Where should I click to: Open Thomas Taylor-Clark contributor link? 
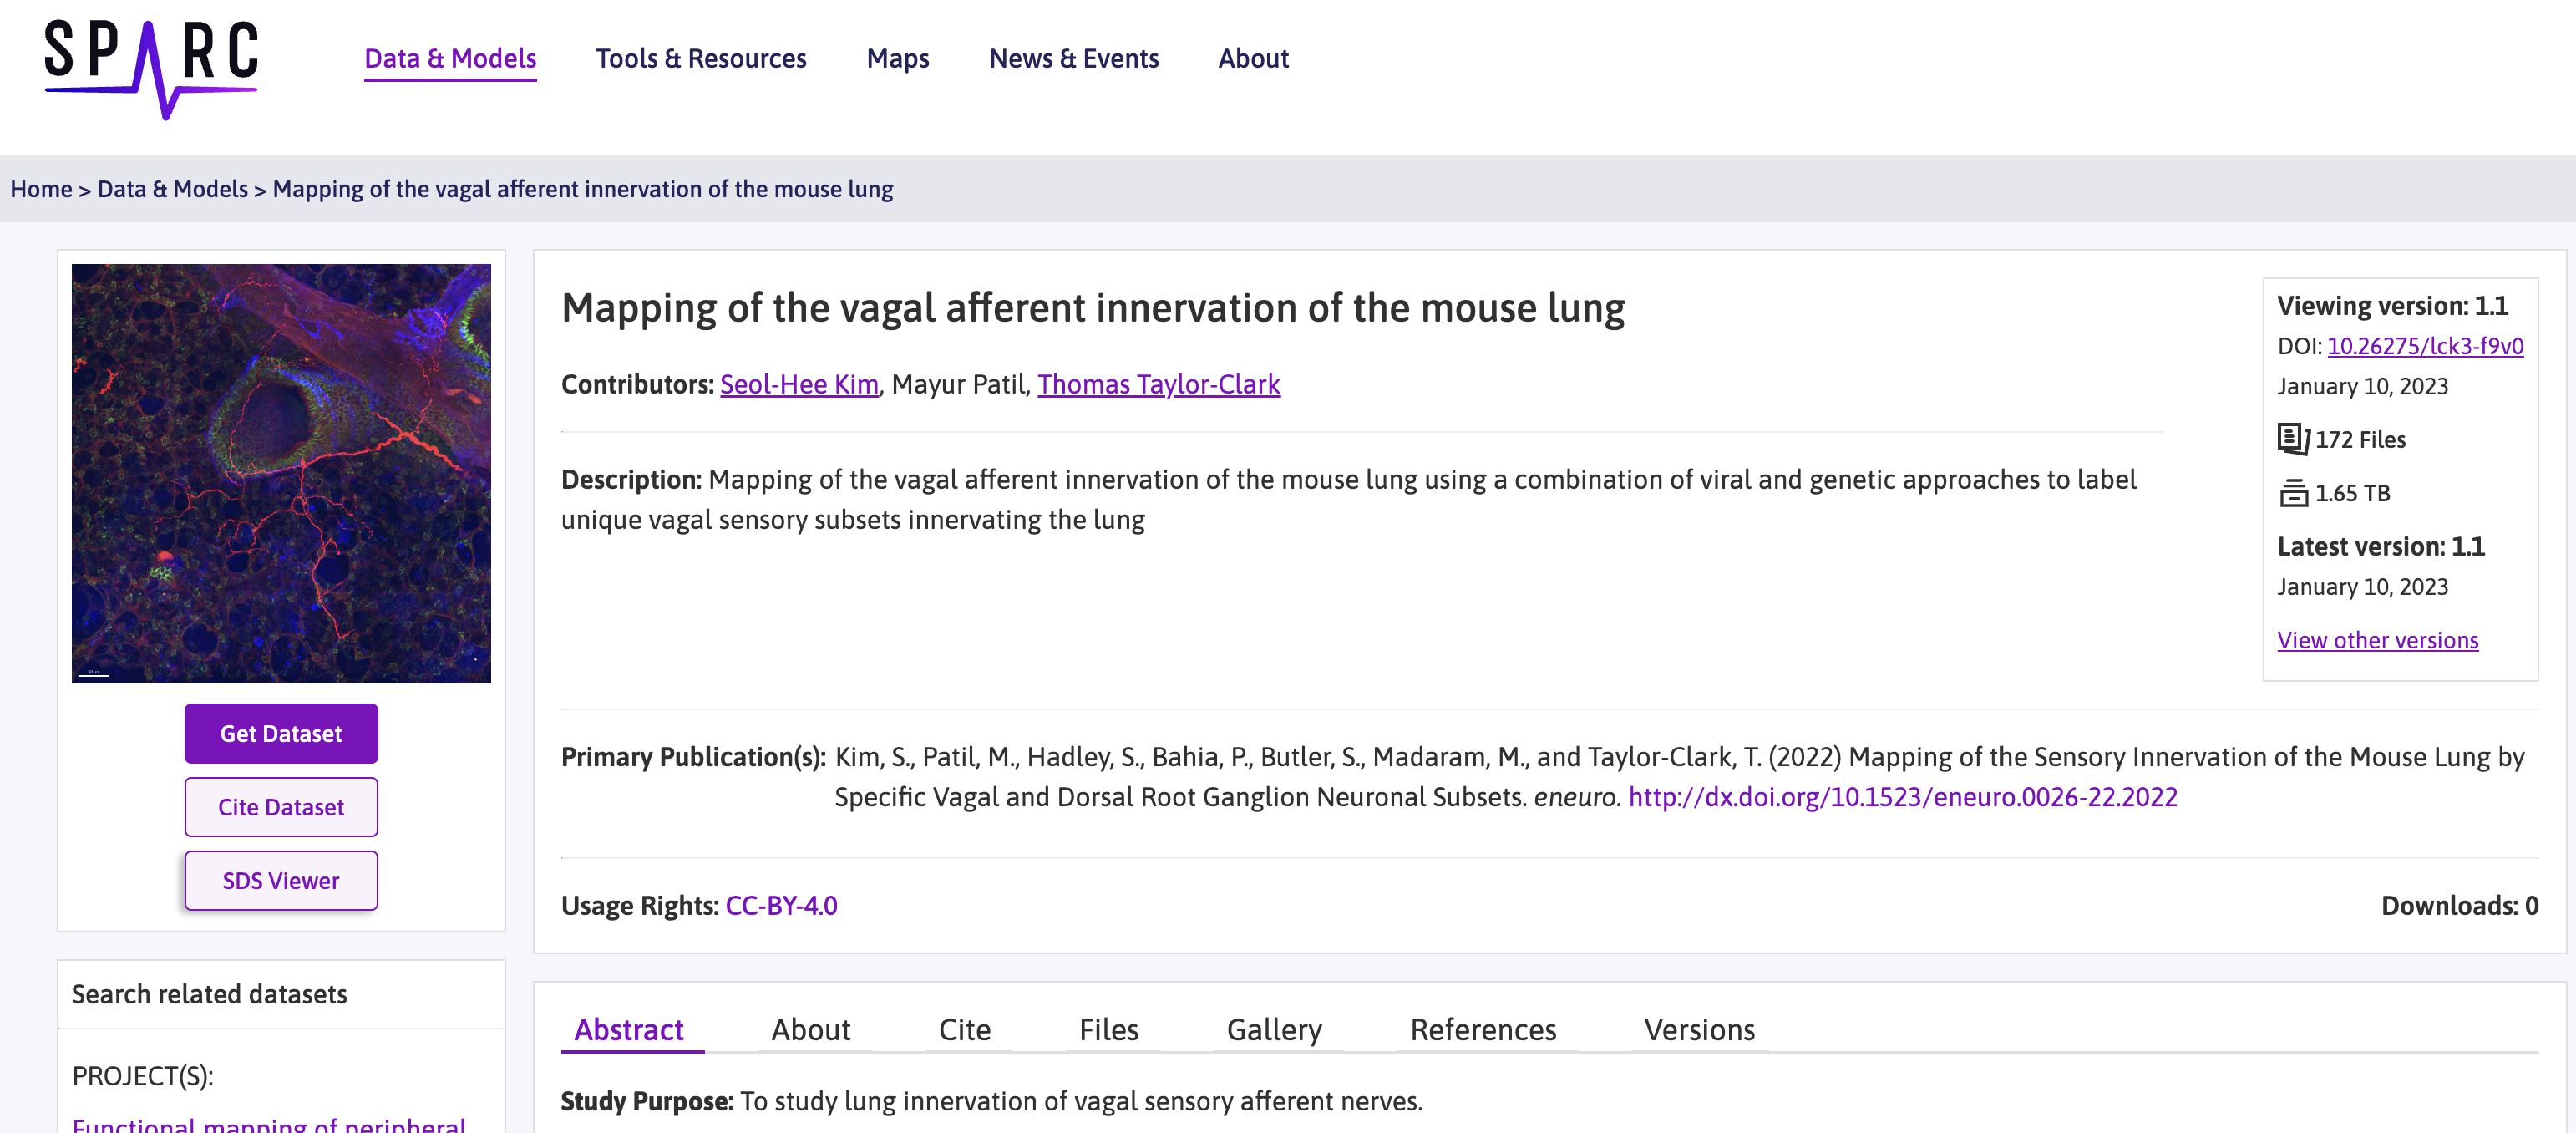pyautogui.click(x=1158, y=384)
